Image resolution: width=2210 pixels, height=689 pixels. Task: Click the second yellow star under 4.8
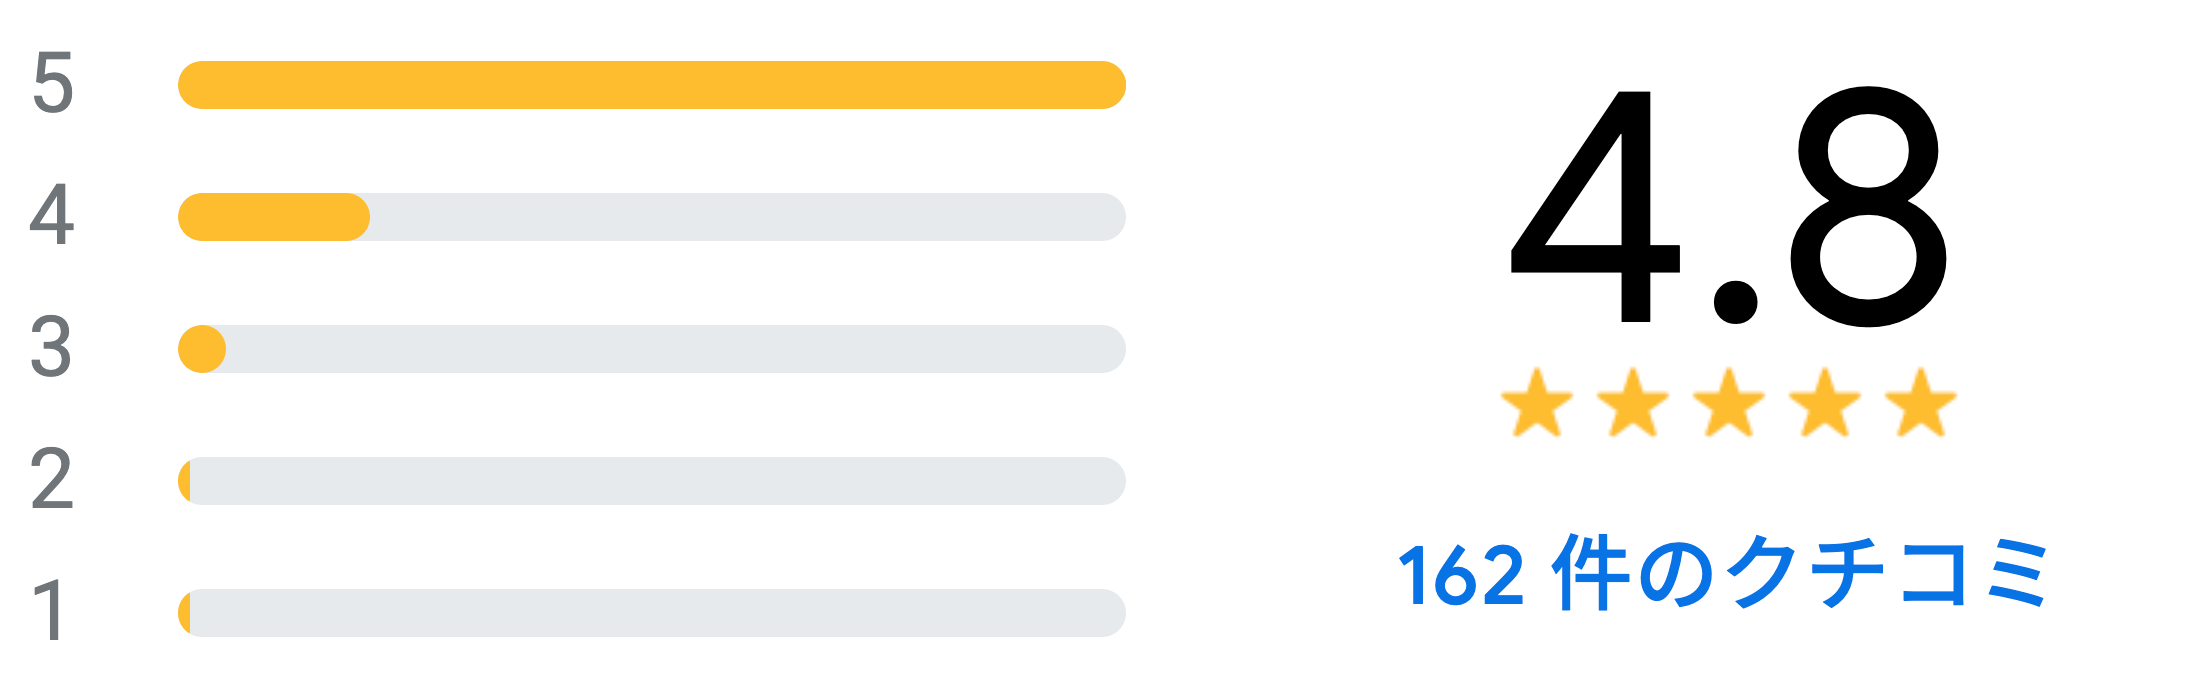(1633, 403)
